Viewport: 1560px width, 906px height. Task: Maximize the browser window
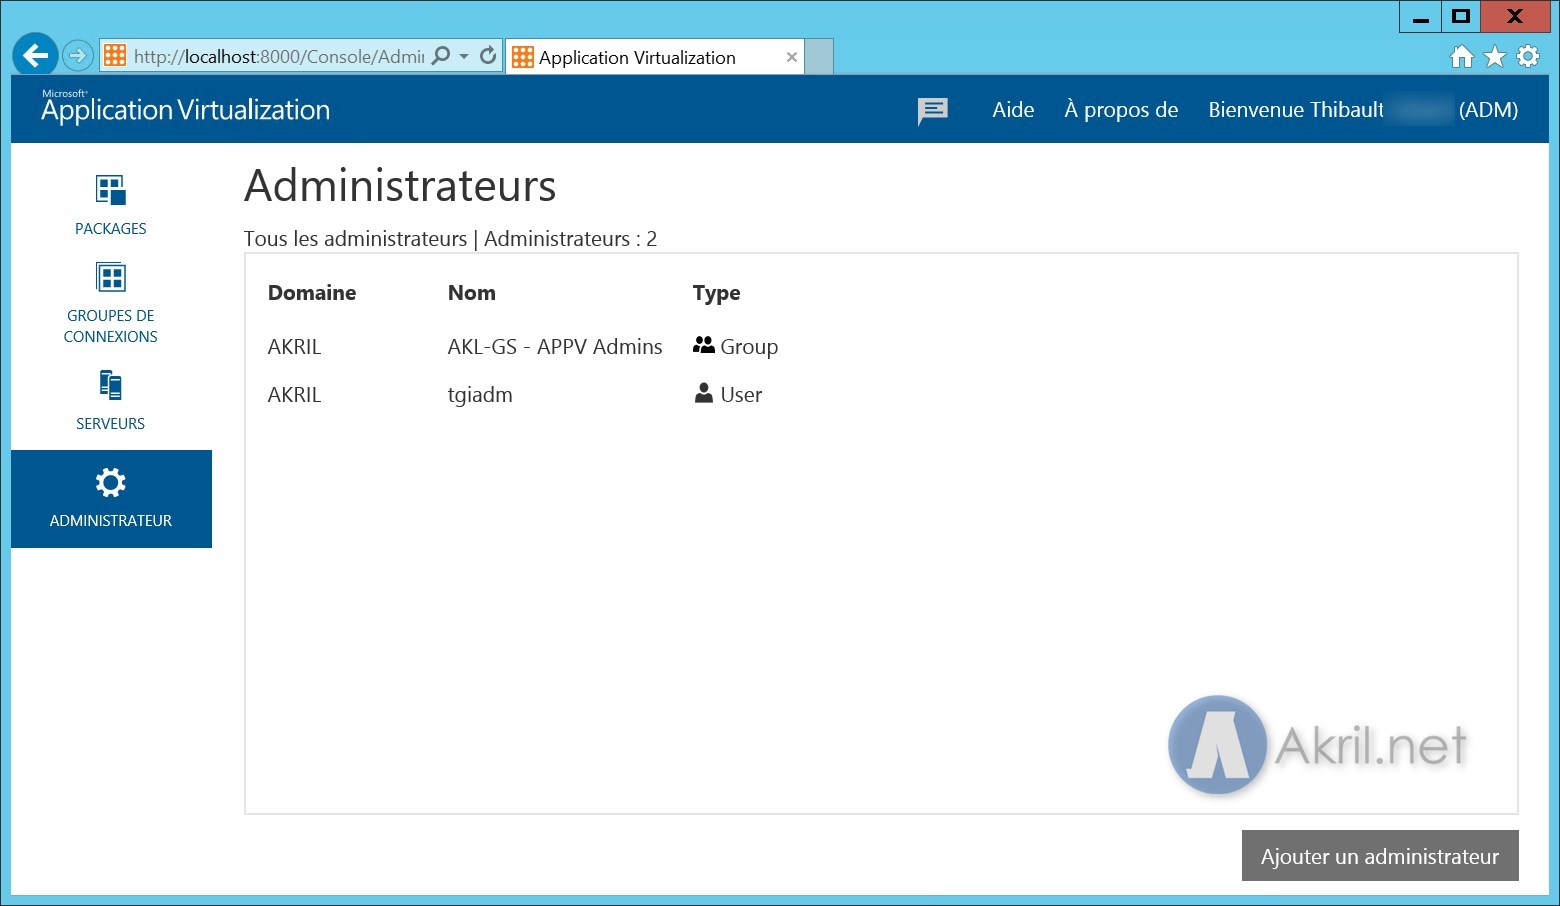point(1460,16)
